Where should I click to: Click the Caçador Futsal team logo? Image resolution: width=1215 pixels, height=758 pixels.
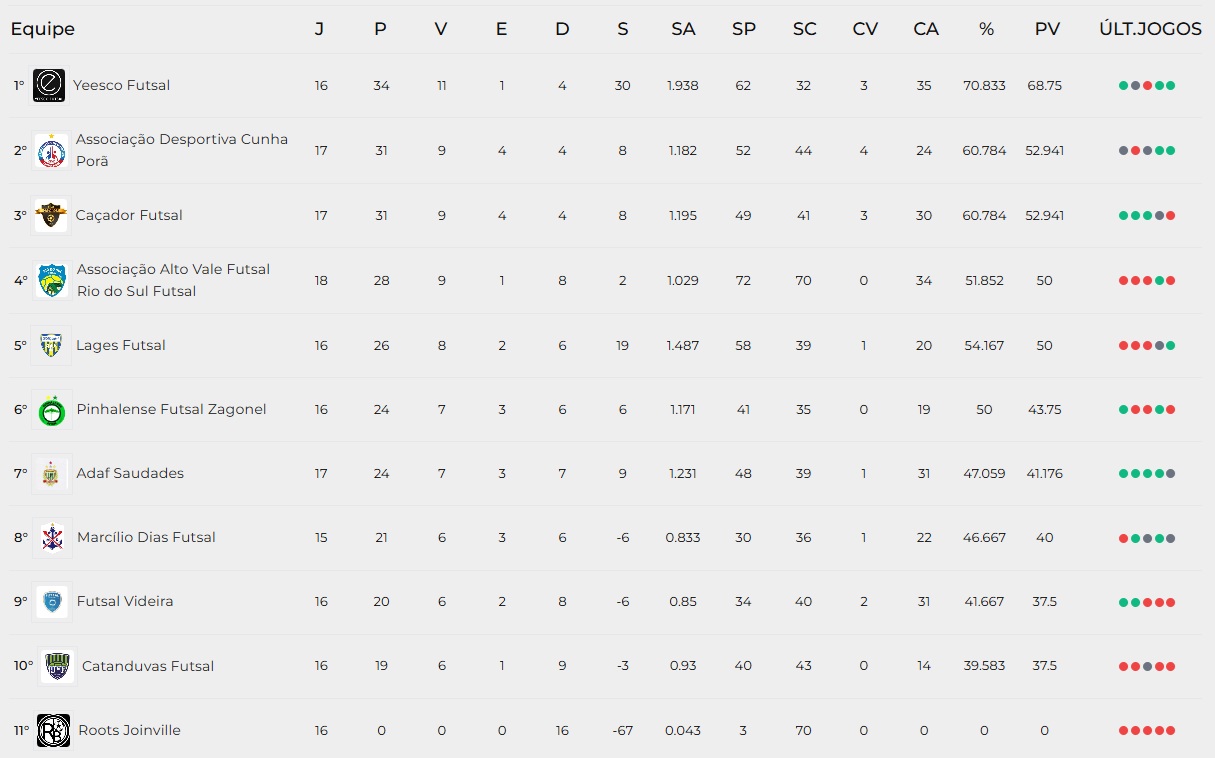[50, 215]
